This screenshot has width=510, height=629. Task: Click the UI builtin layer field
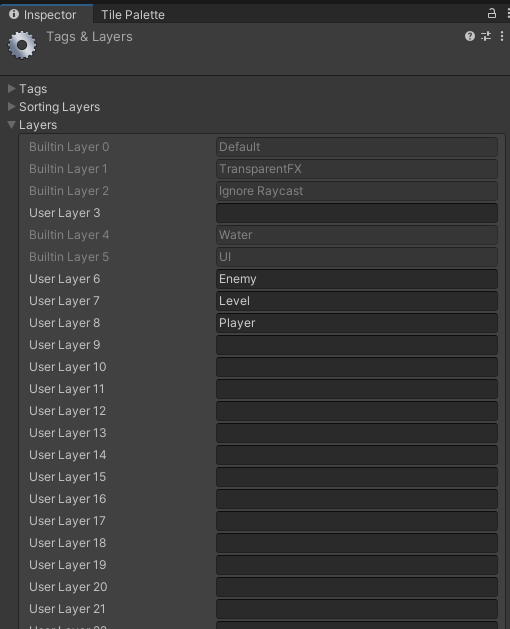coord(357,257)
